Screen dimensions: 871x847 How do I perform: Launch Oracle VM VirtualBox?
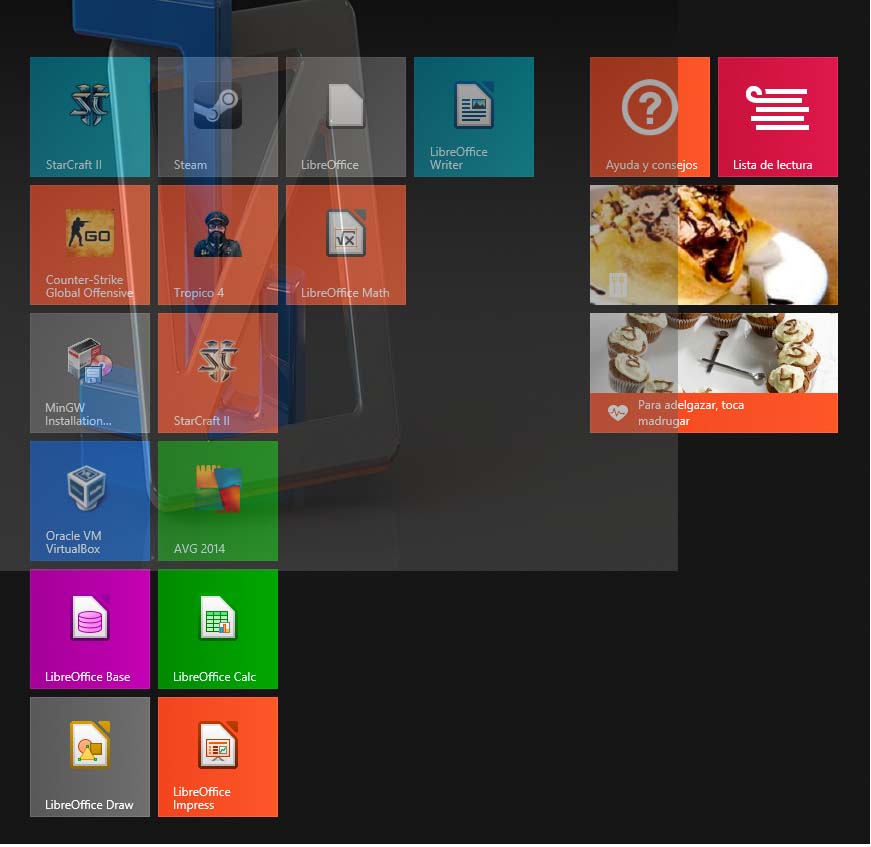90,501
